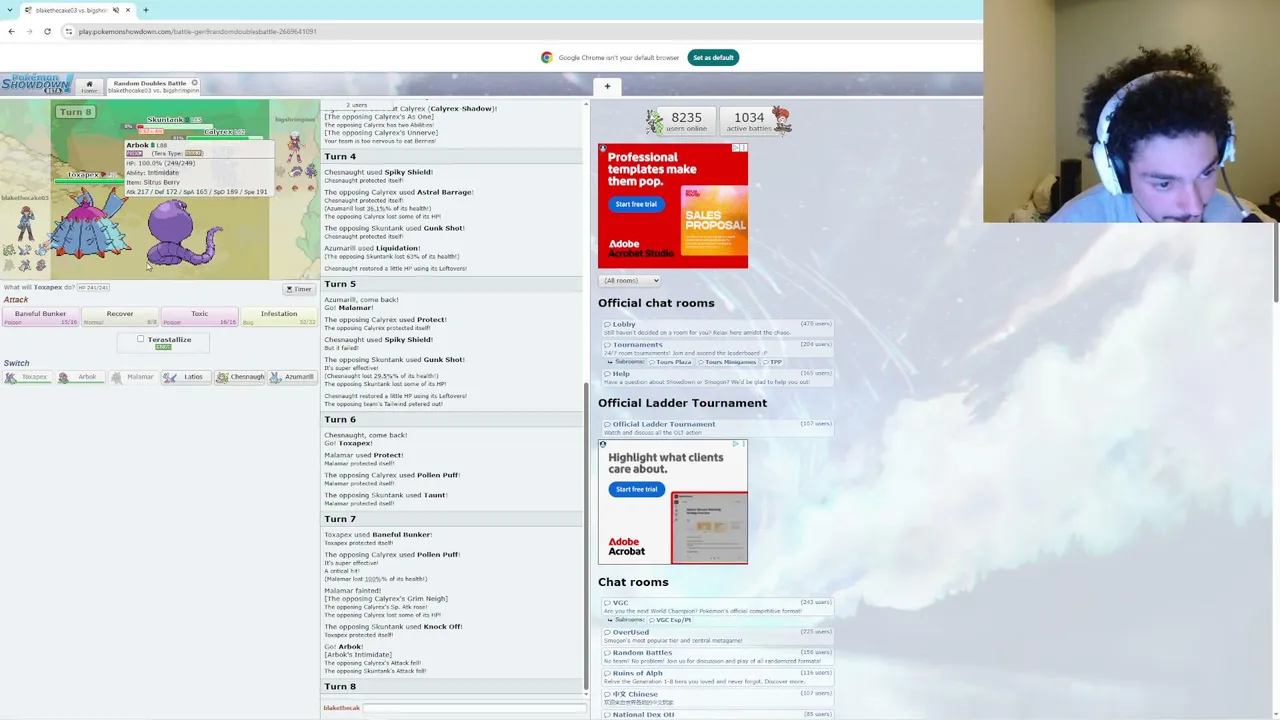Click the Chesnaught icon in the switch row
Image resolution: width=1280 pixels, height=720 pixels.
[x=222, y=377]
